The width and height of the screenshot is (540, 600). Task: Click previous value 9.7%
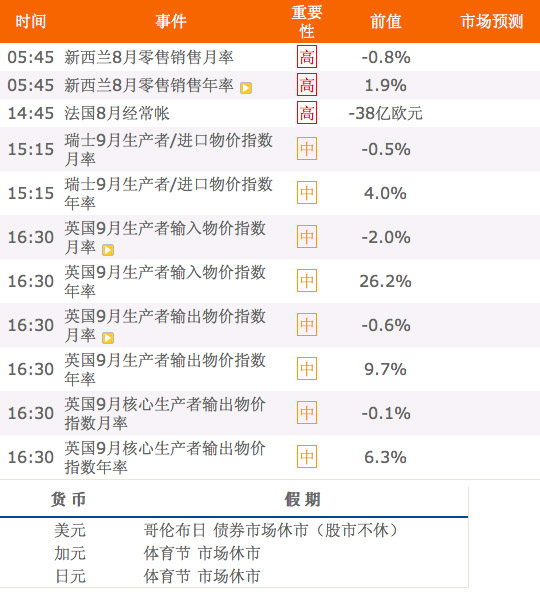(385, 369)
